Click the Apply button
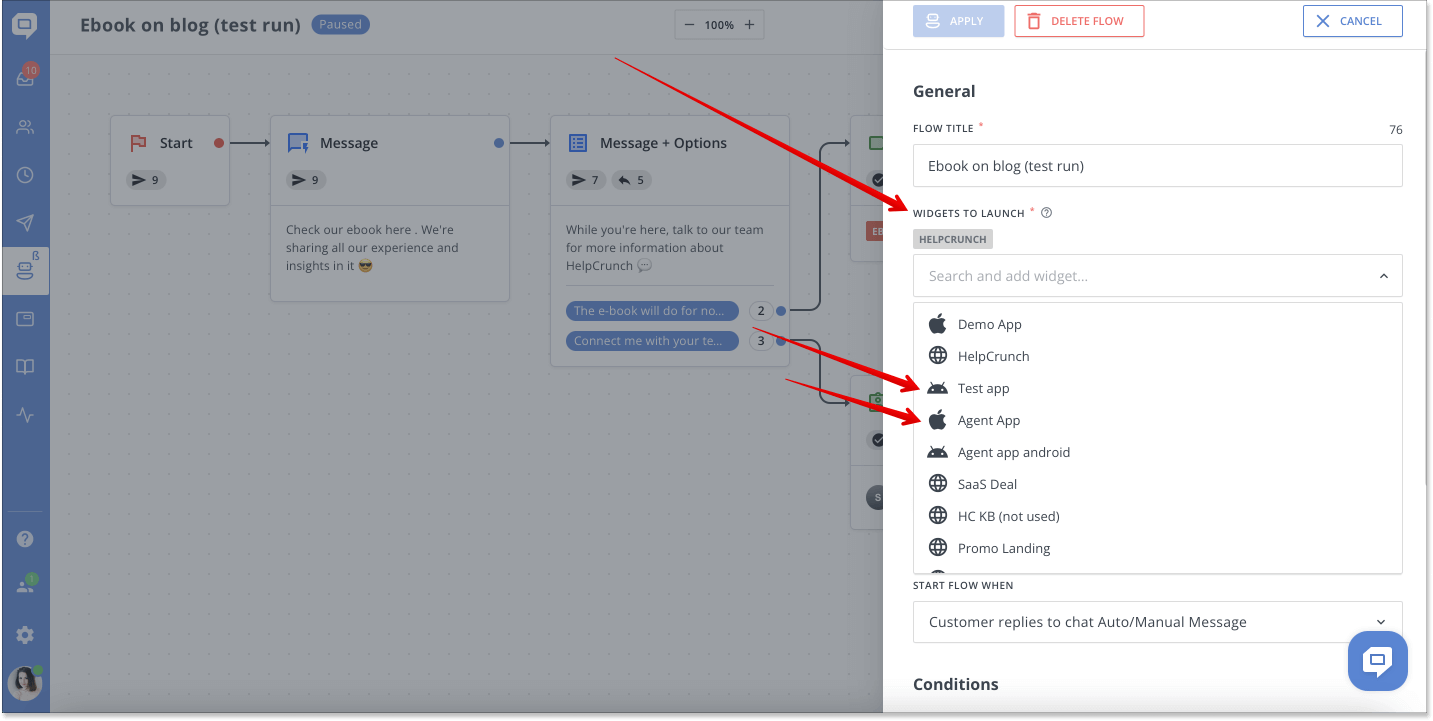Viewport: 1433px width, 721px height. 958,21
